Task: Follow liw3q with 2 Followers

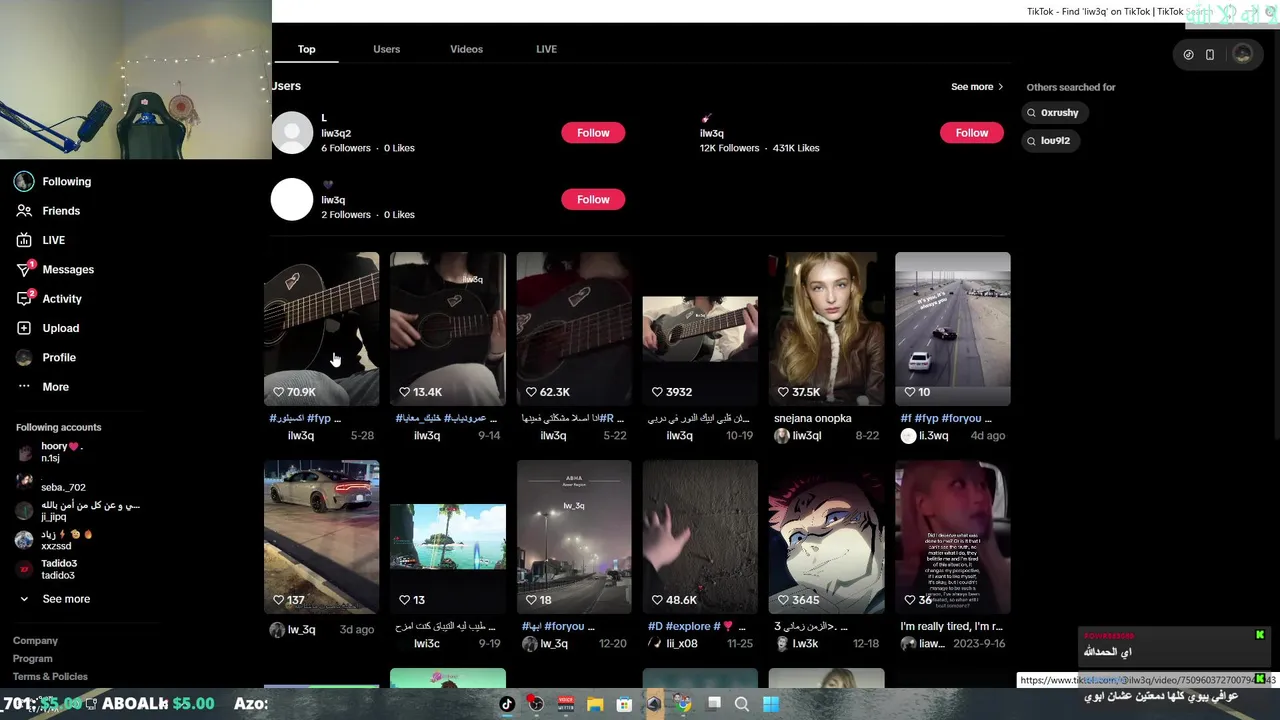Action: [593, 200]
